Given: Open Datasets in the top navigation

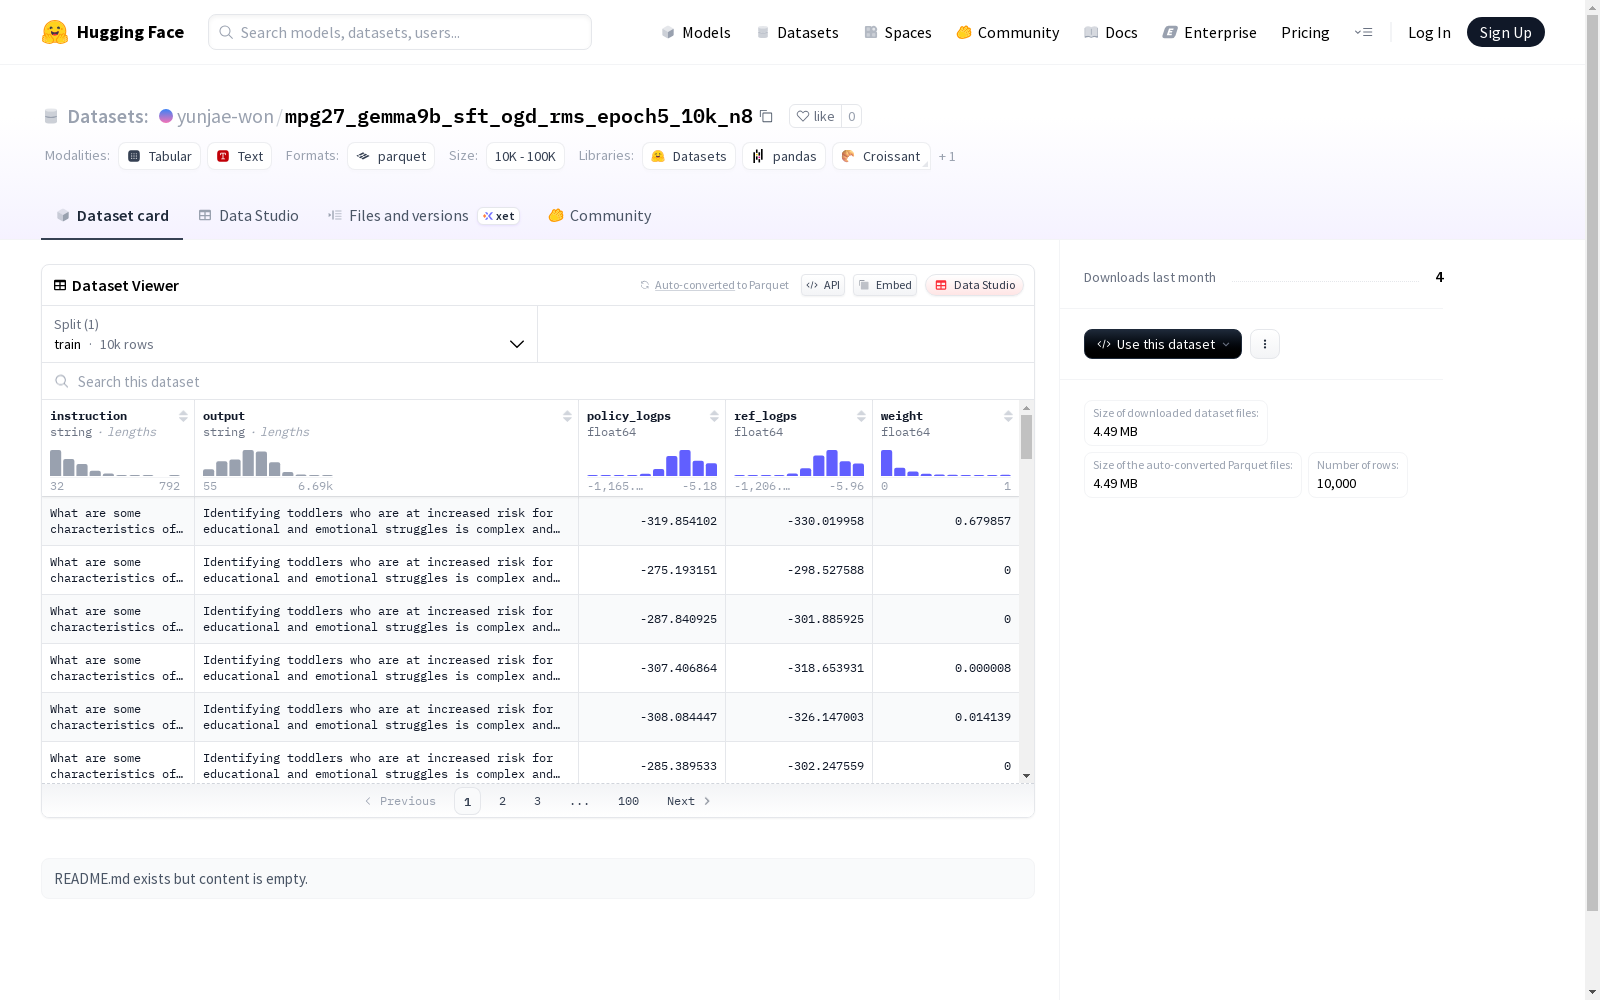Looking at the screenshot, I should coord(798,32).
